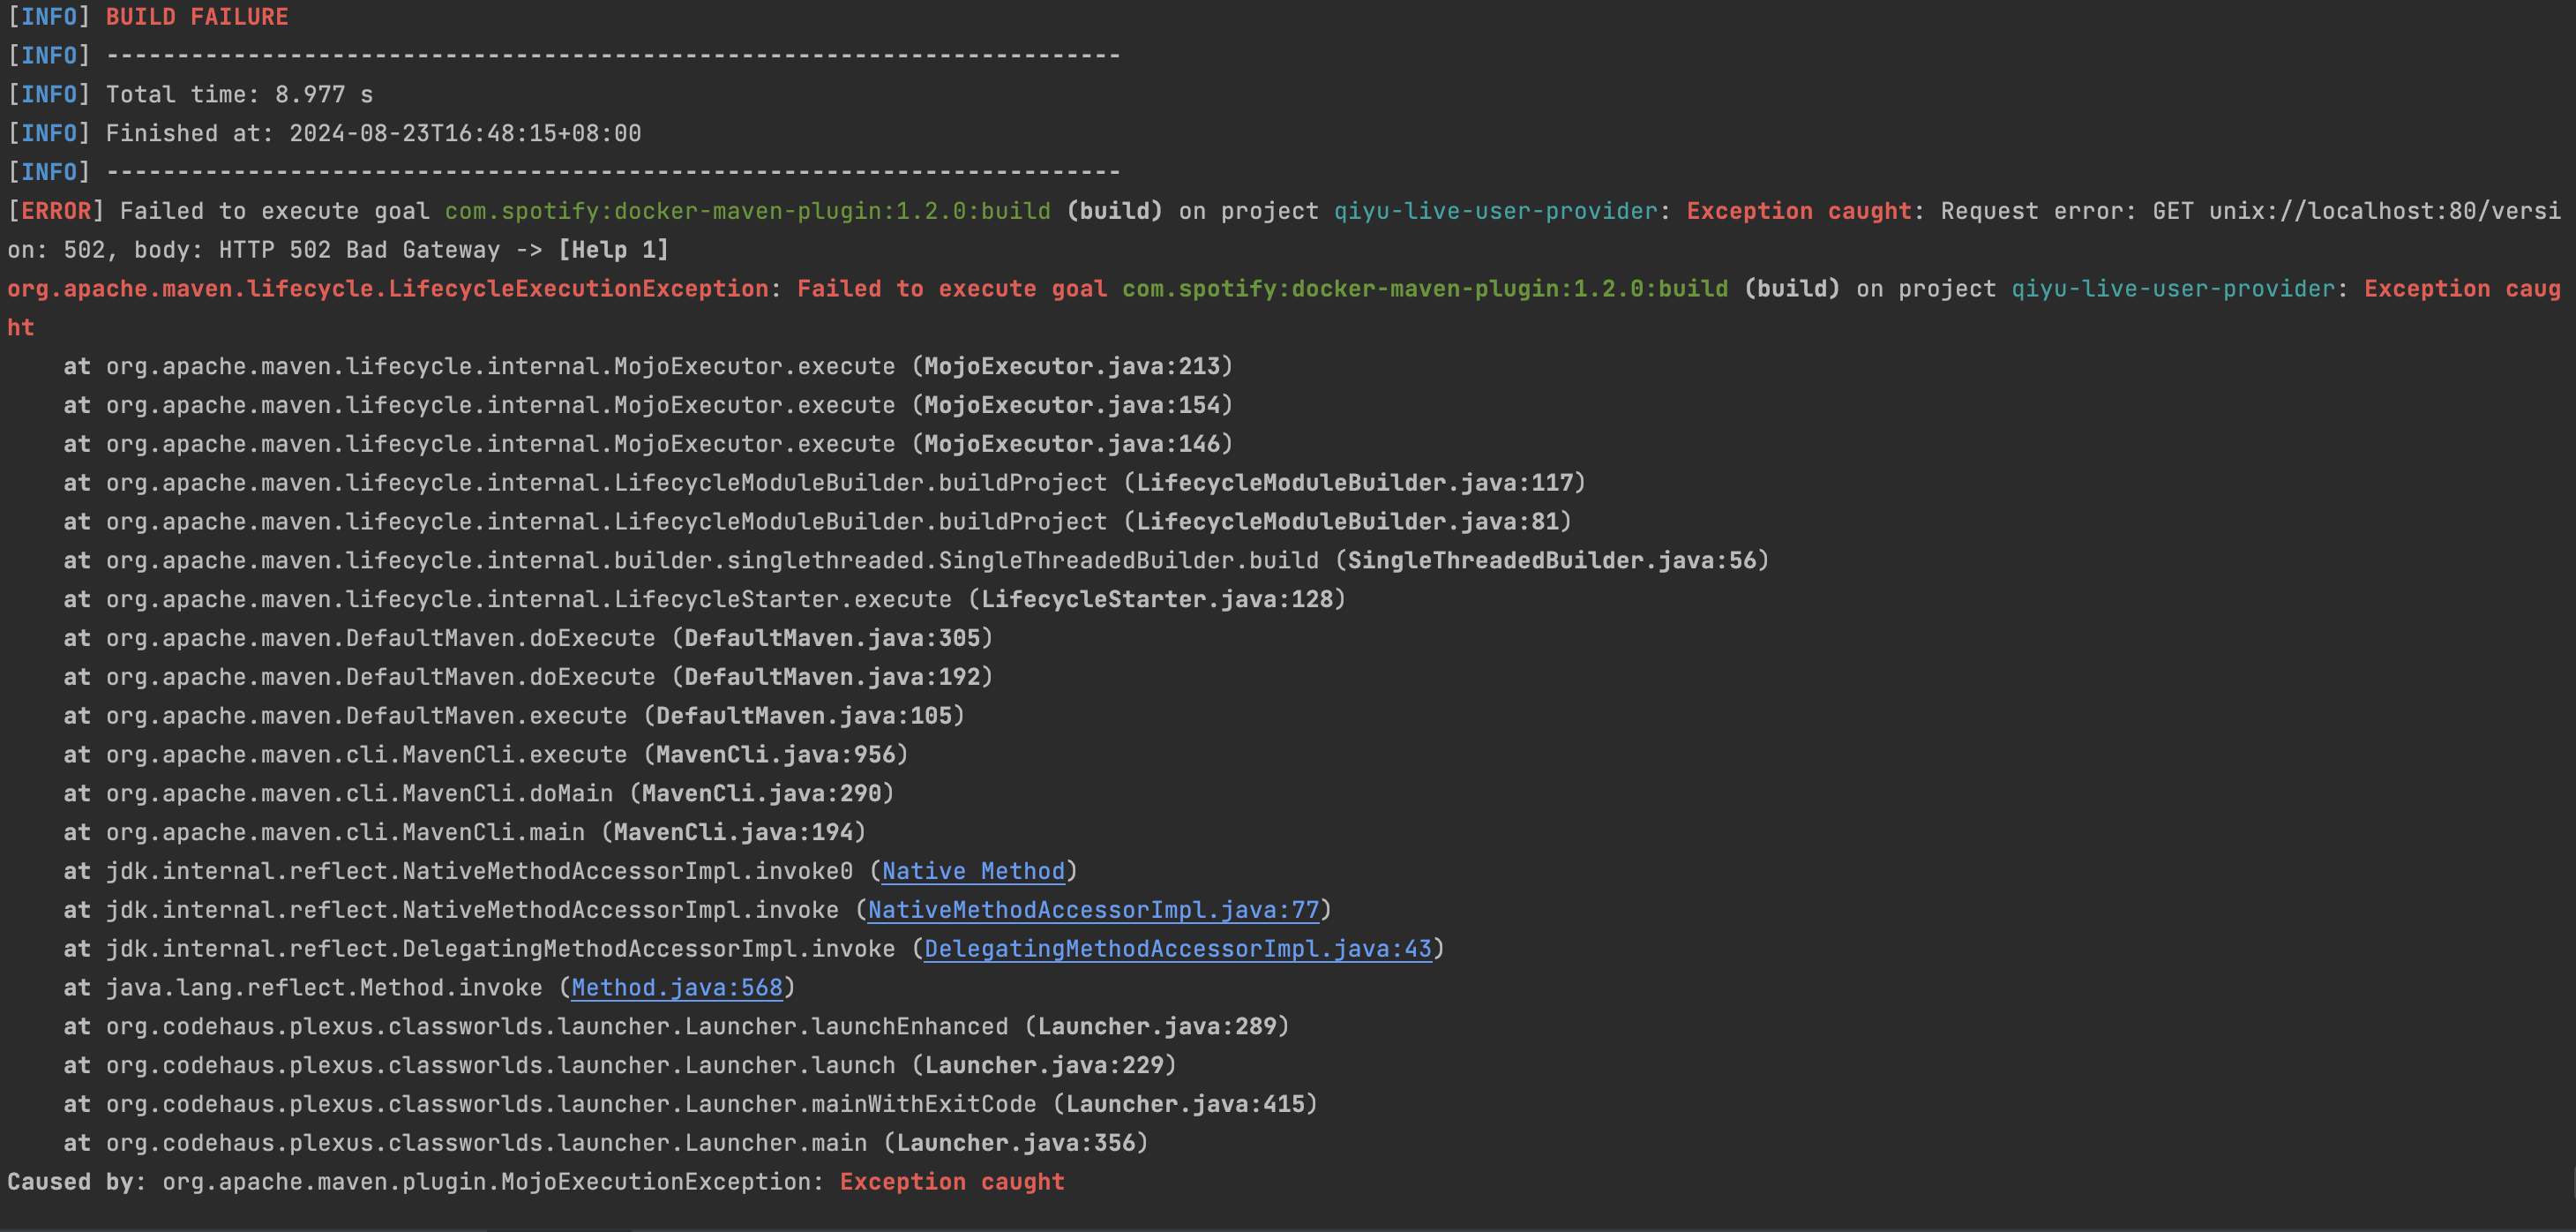
Task: Click the [ERROR] tag
Action: pos(55,211)
